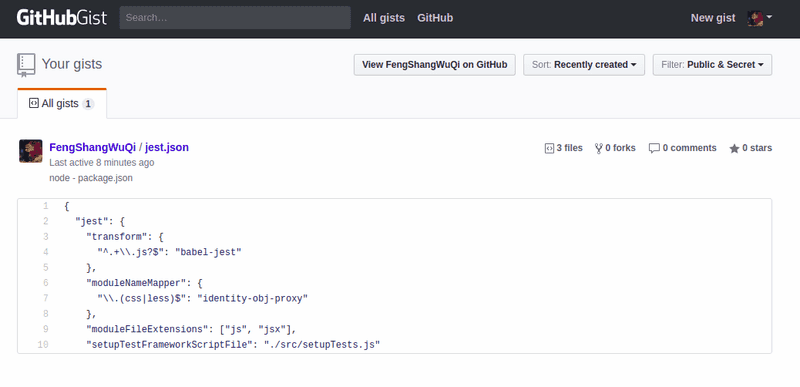Open the jest.json gist link

coord(167,147)
